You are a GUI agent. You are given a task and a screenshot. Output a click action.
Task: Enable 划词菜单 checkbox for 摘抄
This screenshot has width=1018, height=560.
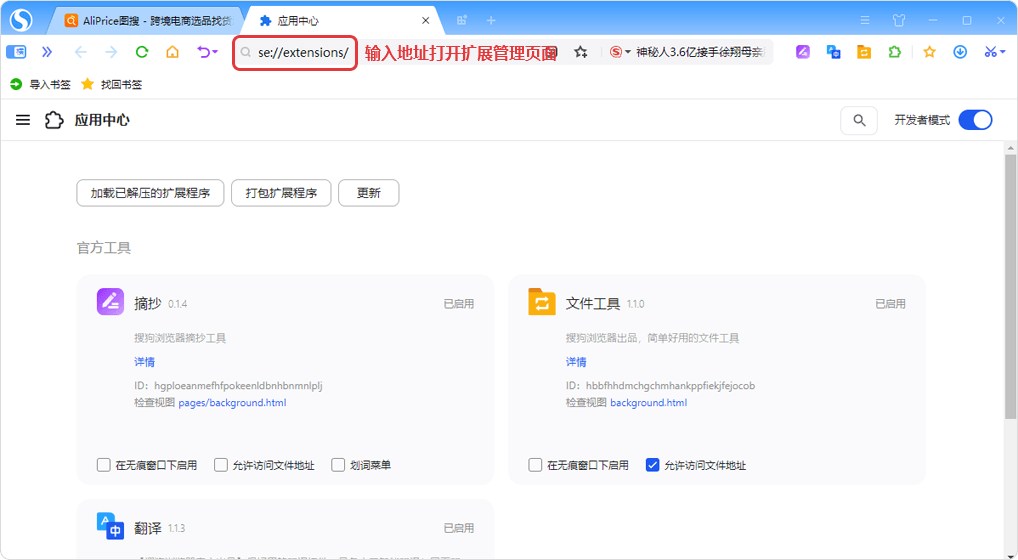coord(338,465)
